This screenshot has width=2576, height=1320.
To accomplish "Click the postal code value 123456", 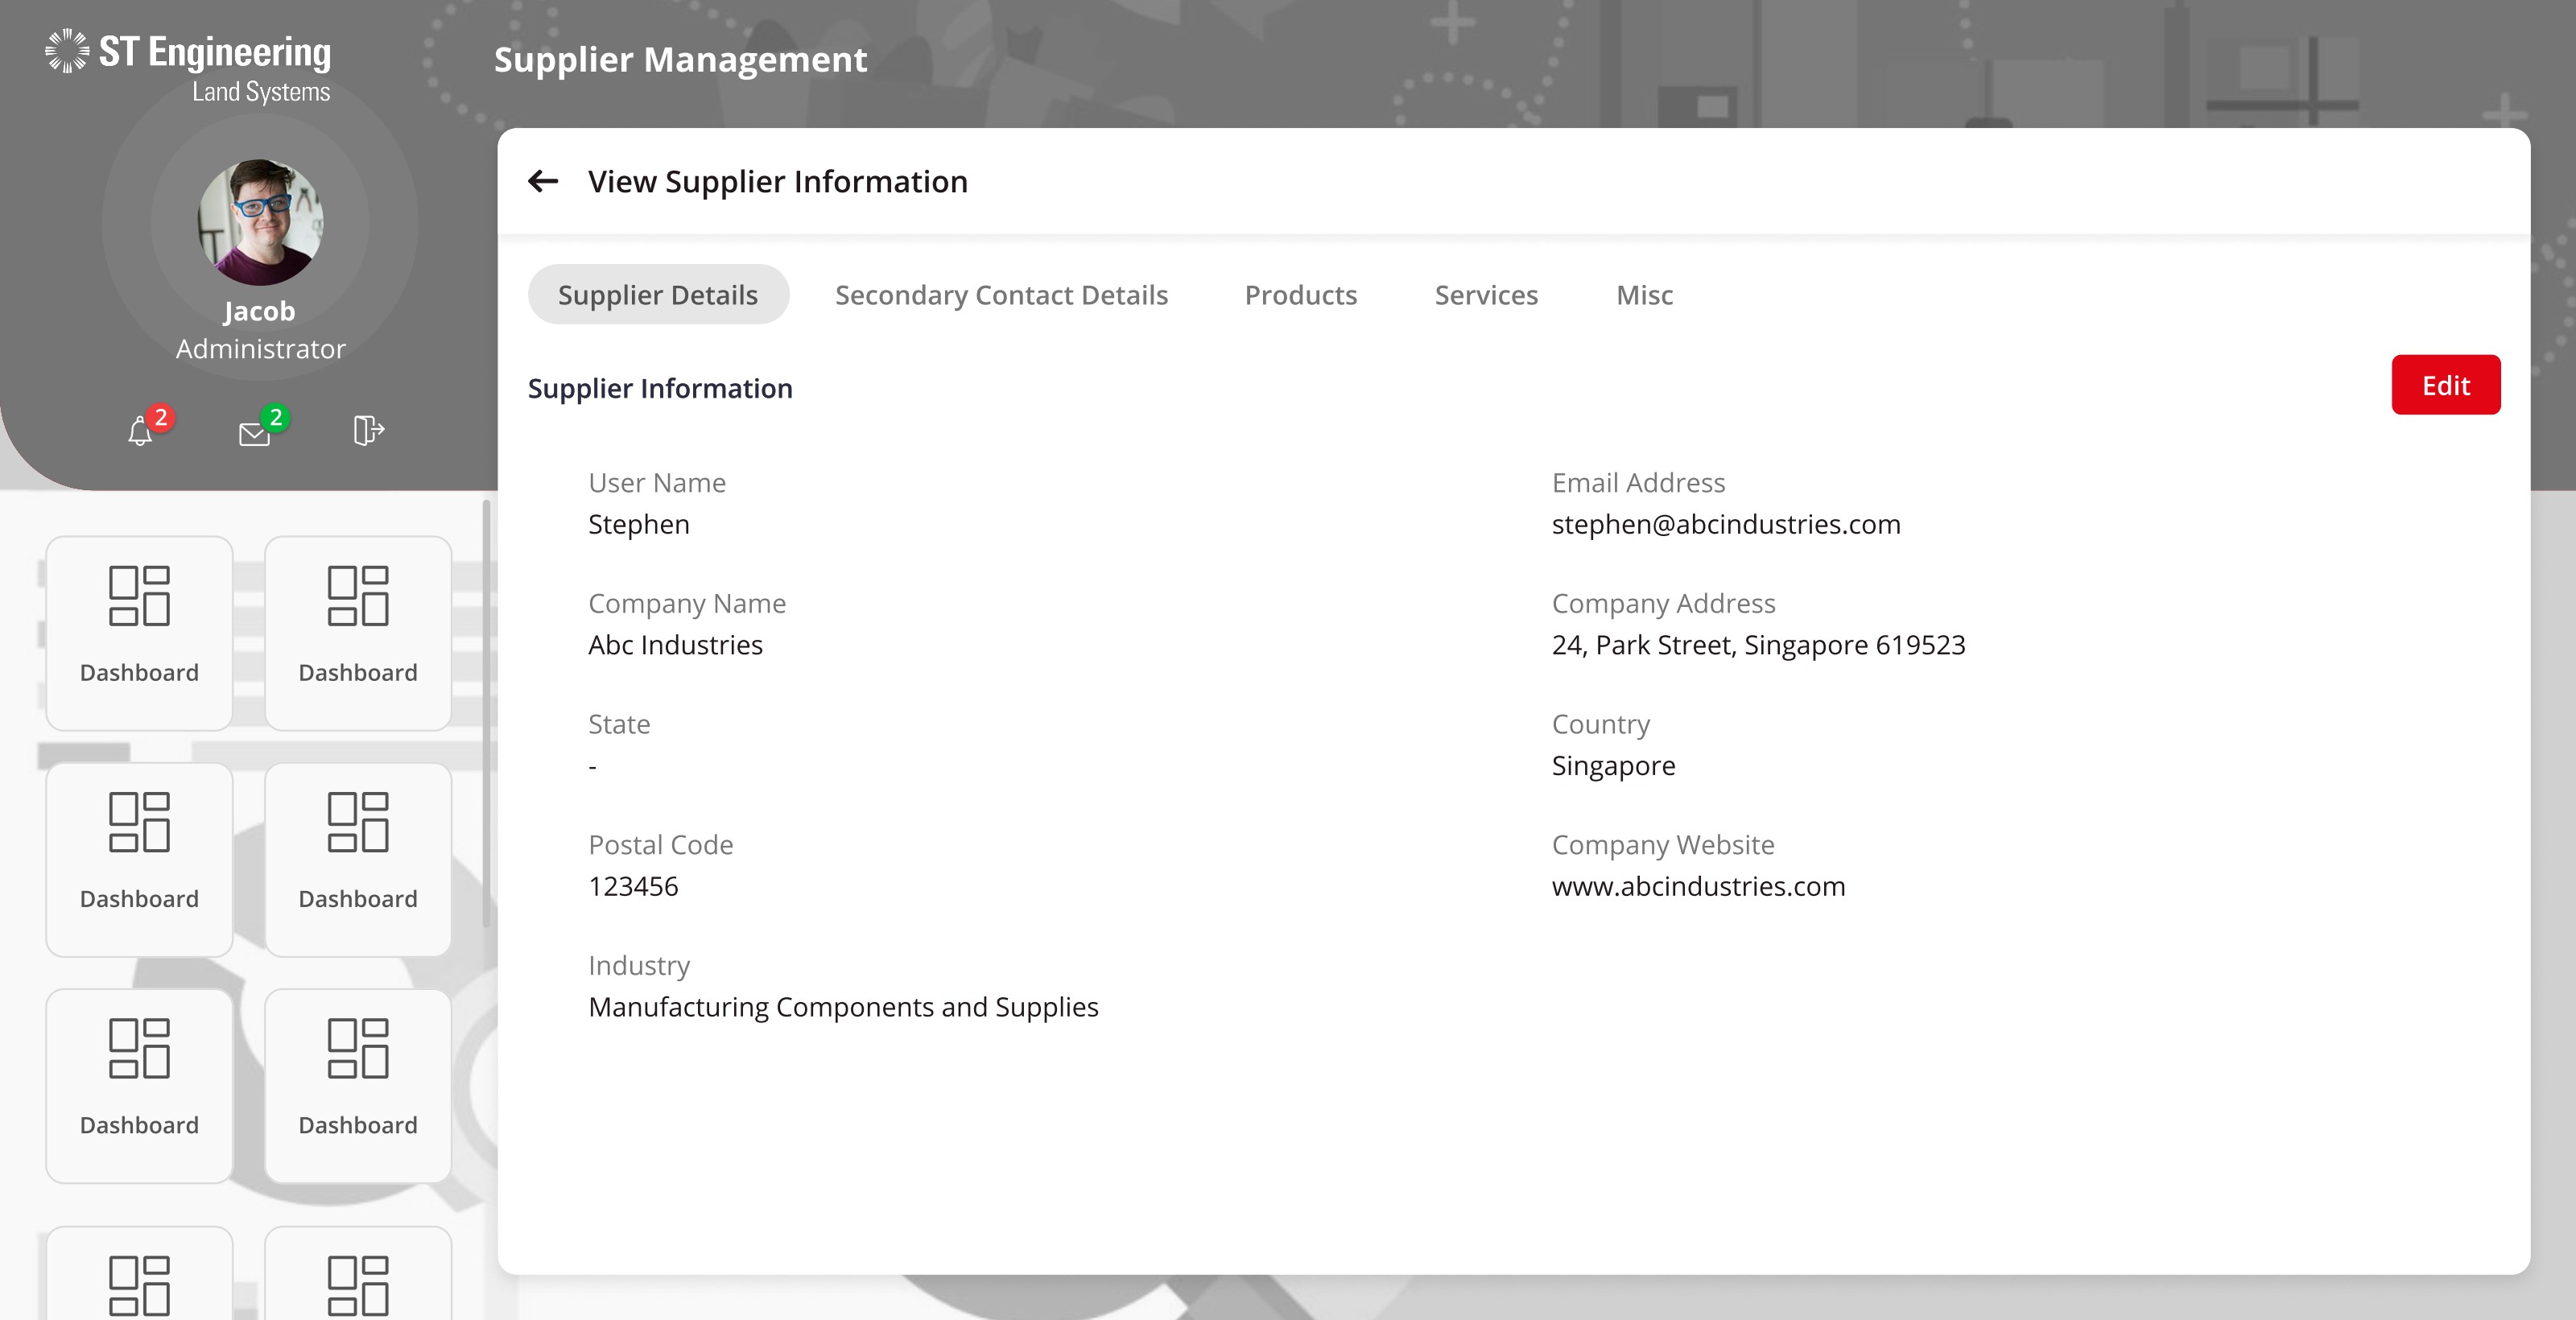I will point(633,886).
